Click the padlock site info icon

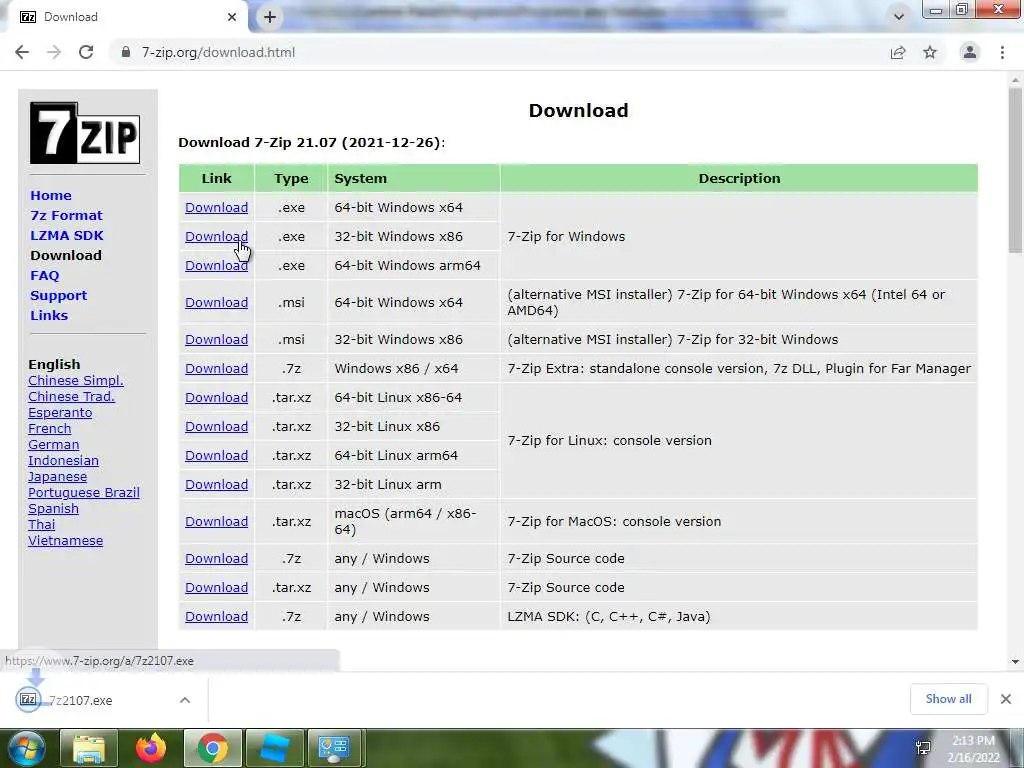125,52
